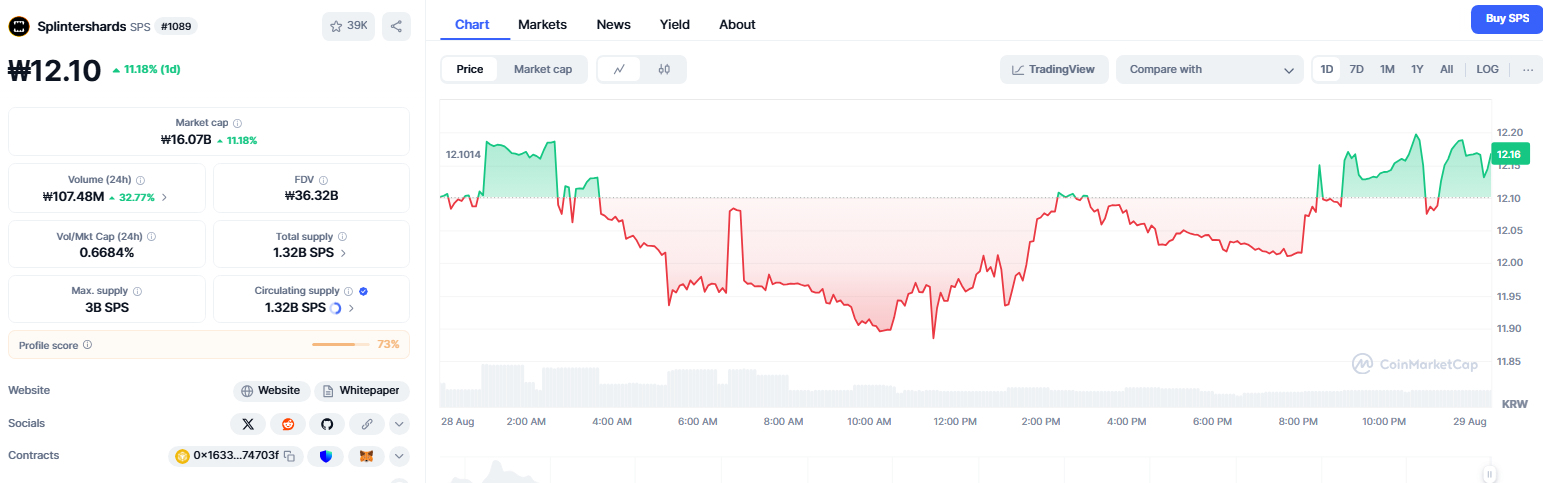Add SPS to watchlist via star button
This screenshot has width=1543, height=483.
click(x=348, y=27)
